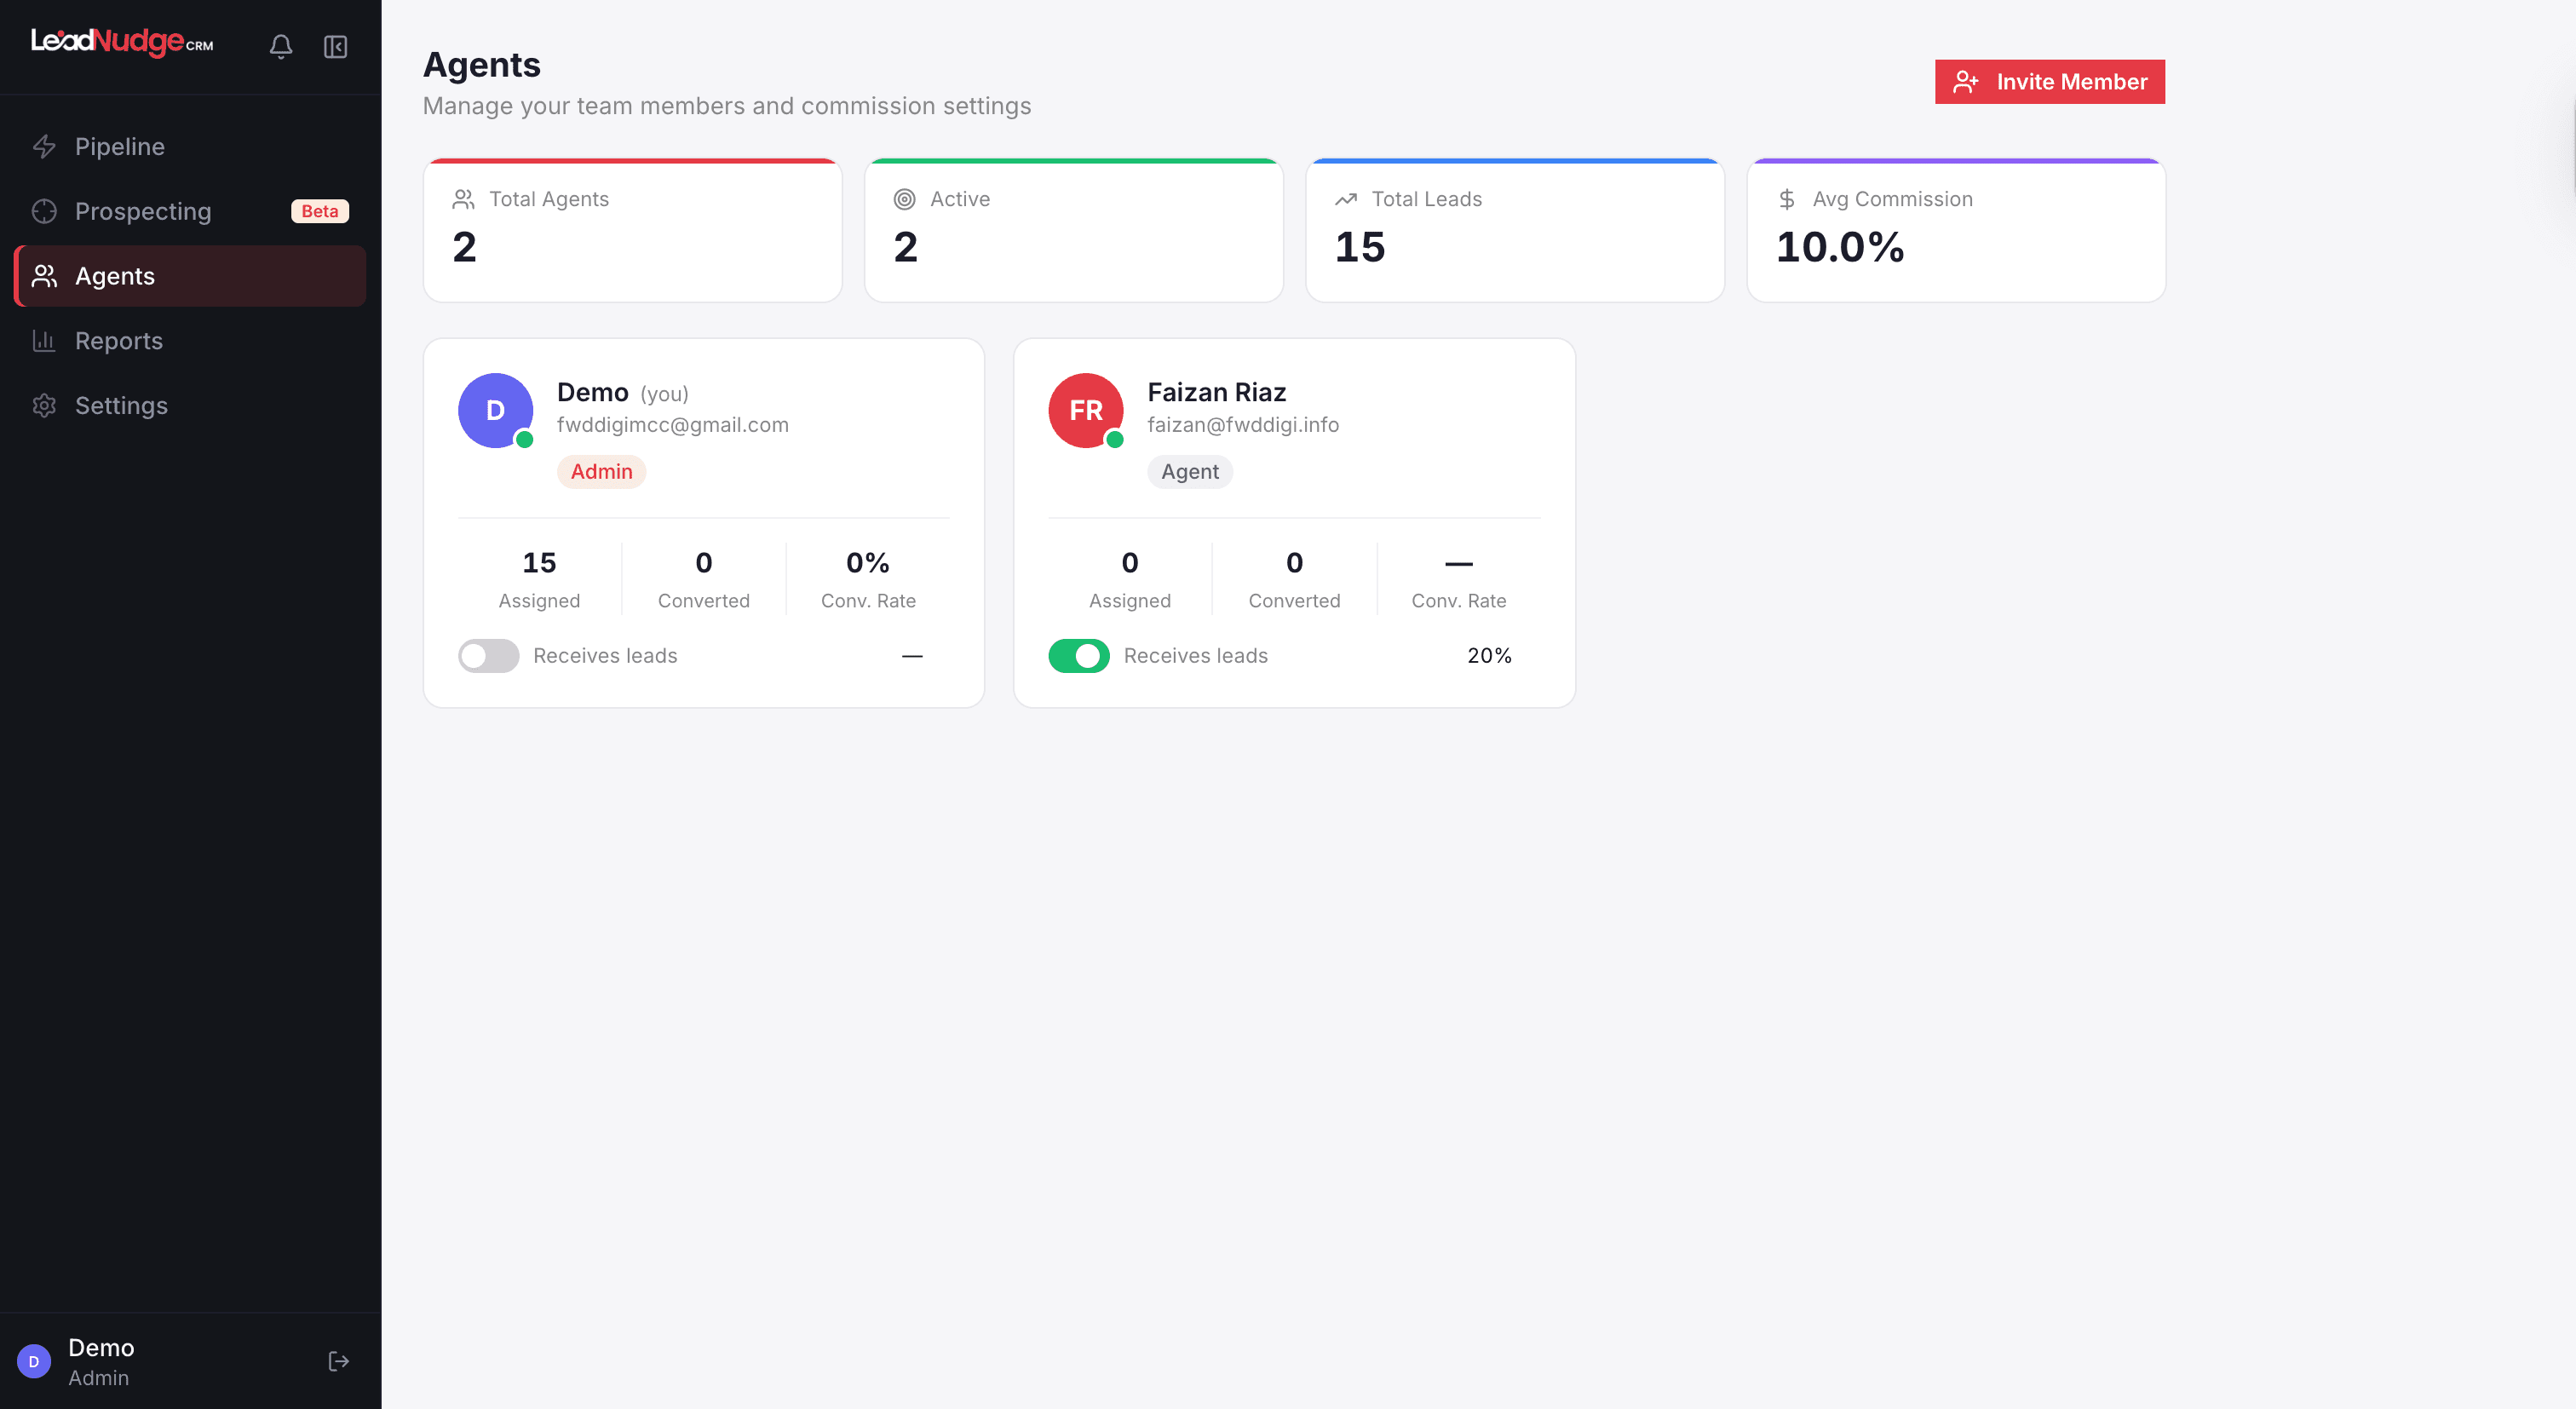Click the Agent role badge on Faizan card
2576x1409 pixels.
click(x=1190, y=471)
